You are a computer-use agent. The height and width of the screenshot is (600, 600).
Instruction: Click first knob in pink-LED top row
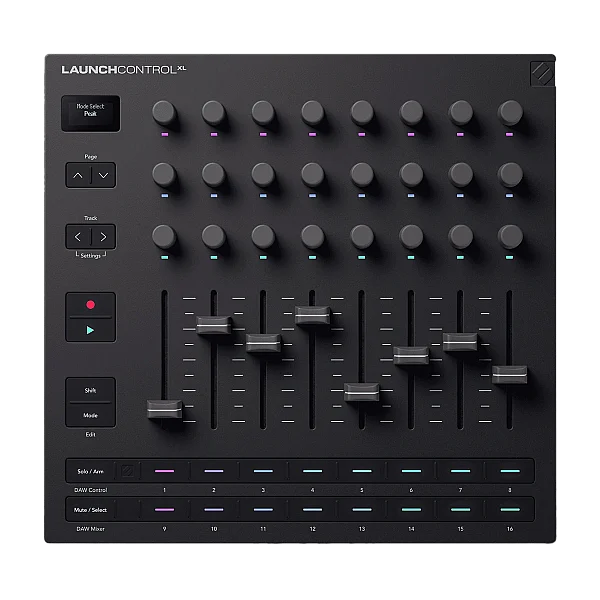(164, 113)
